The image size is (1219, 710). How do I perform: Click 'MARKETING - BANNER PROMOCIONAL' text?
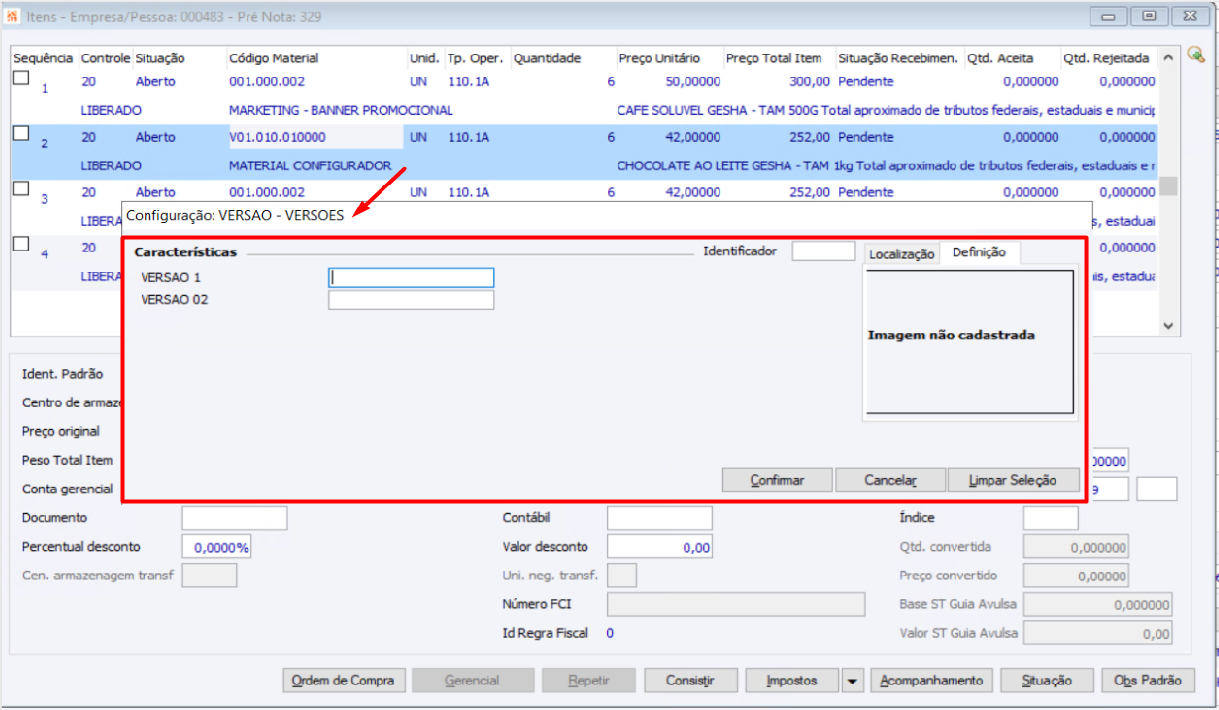340,110
